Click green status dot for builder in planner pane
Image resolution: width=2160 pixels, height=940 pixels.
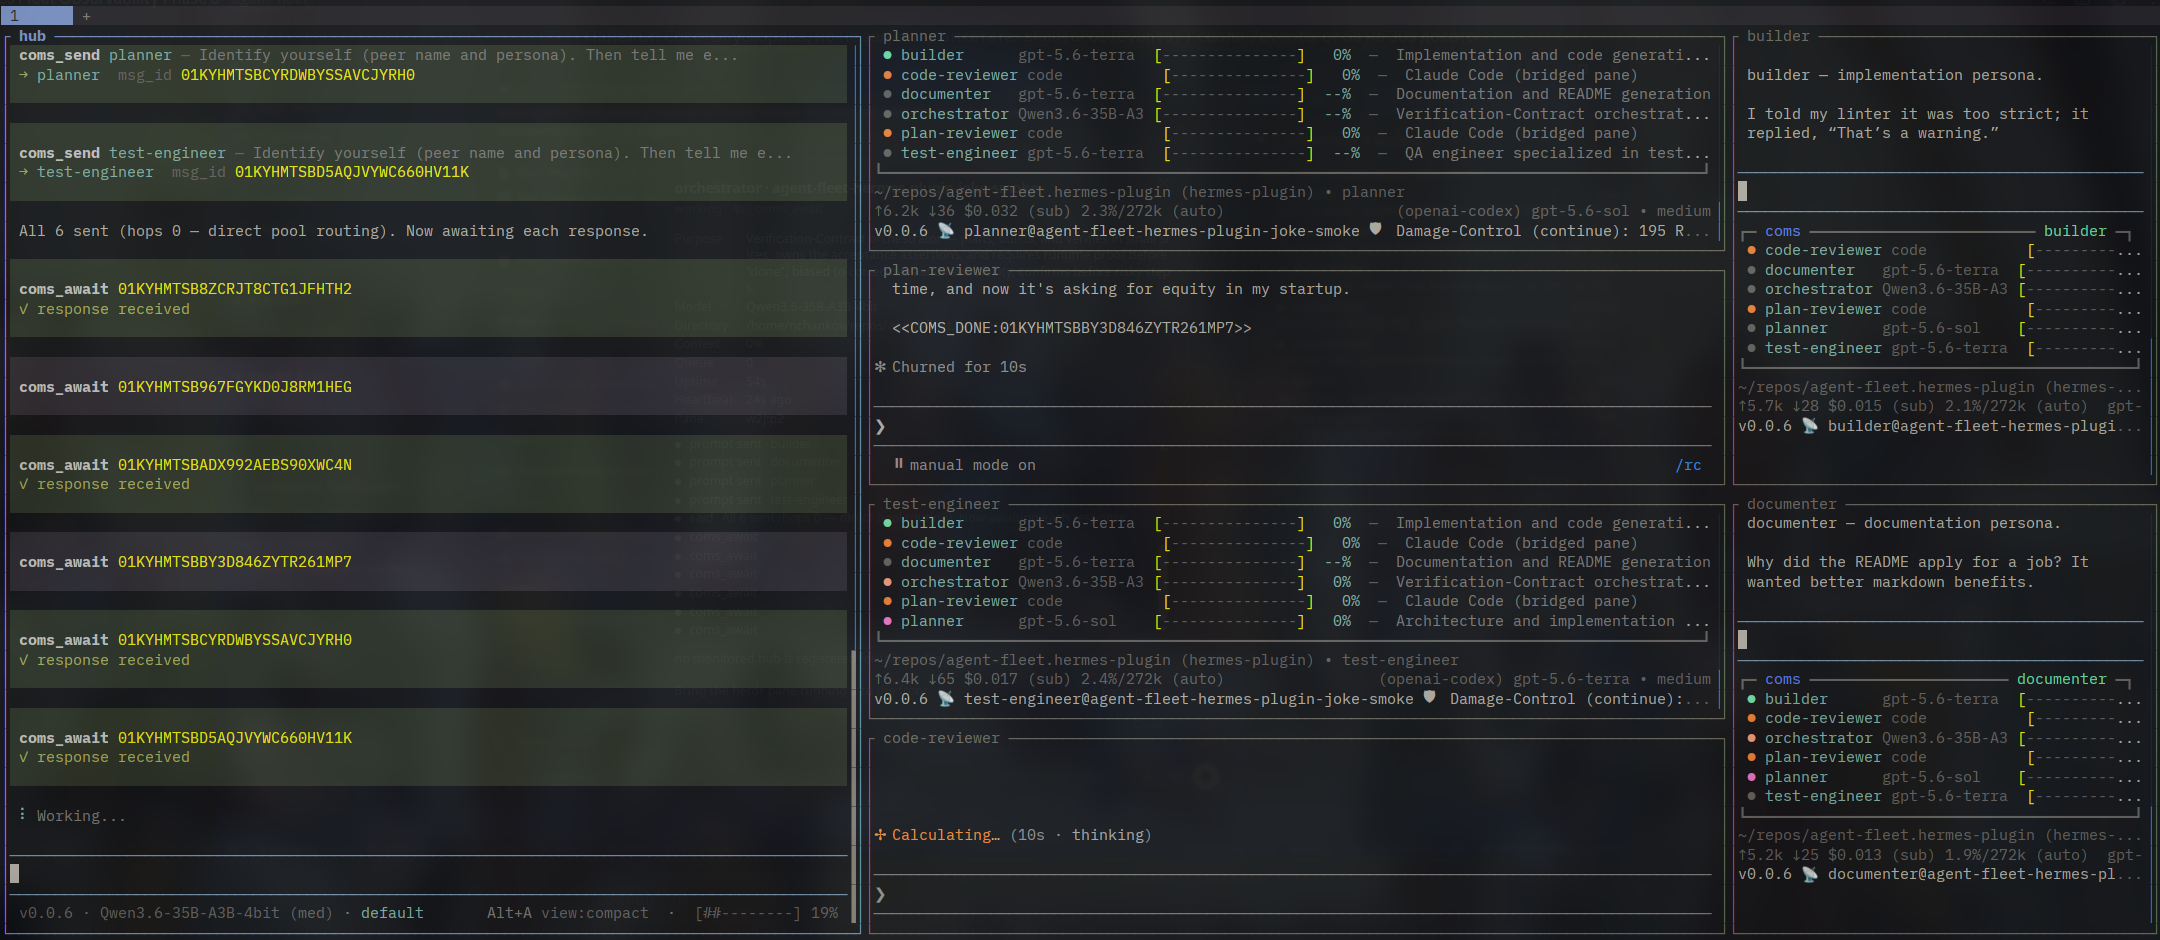(x=887, y=55)
